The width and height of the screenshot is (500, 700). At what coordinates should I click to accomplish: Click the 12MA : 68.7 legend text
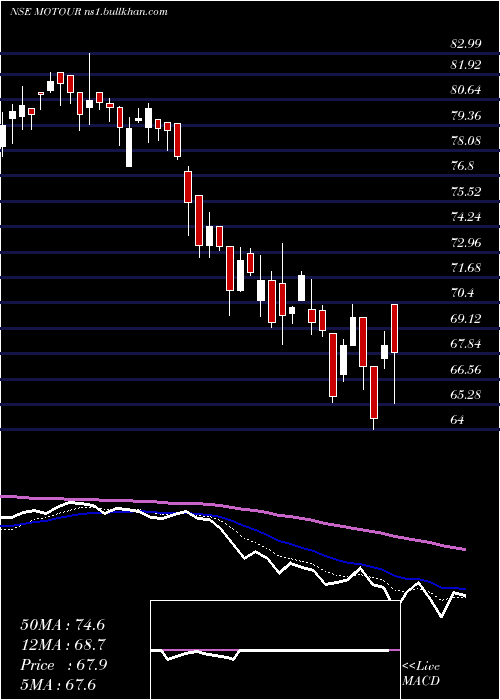(63, 645)
